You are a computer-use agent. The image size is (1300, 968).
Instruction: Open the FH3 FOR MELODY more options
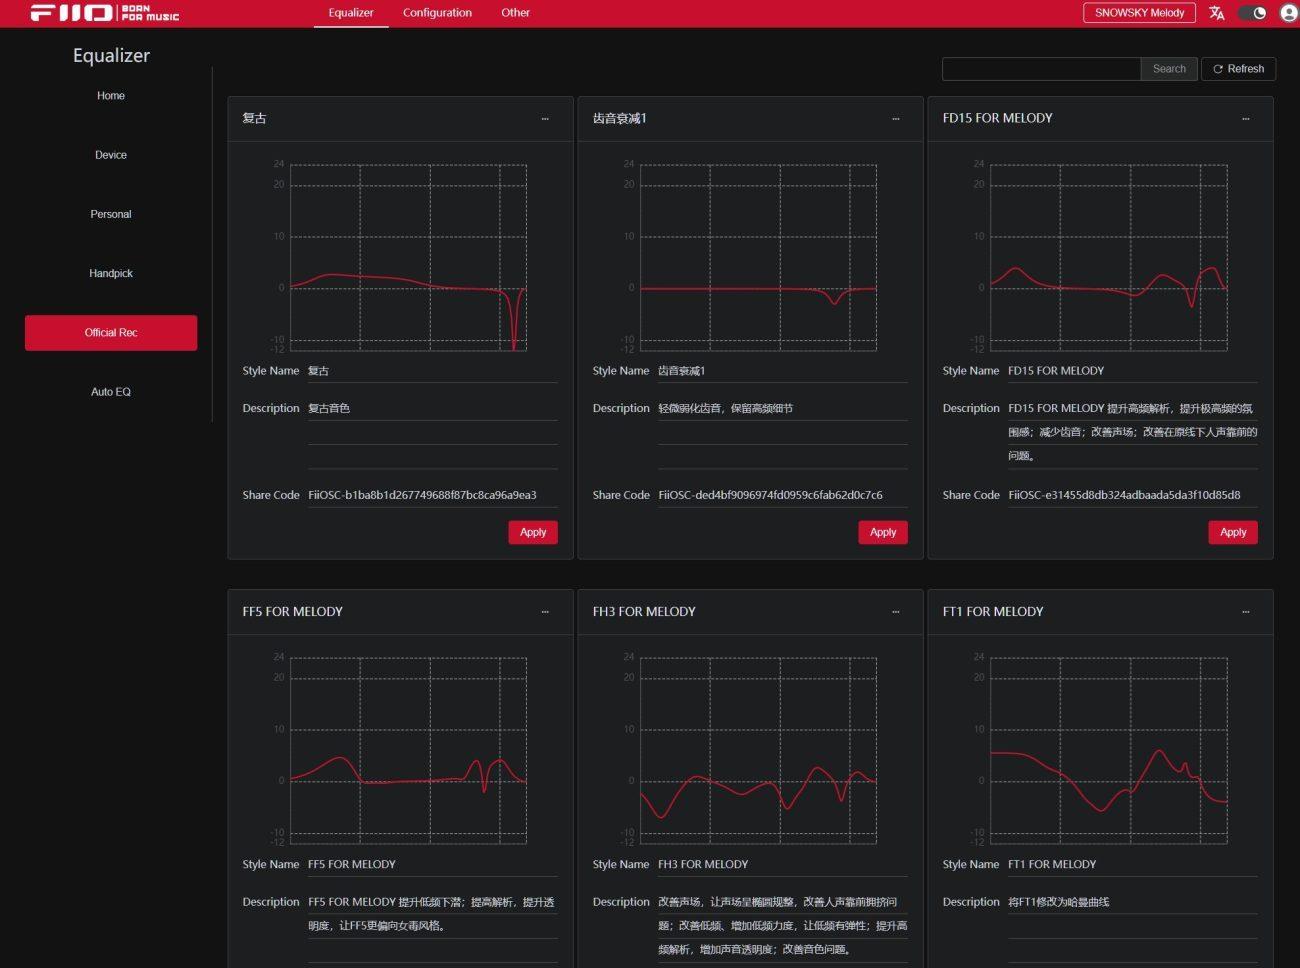tap(895, 612)
